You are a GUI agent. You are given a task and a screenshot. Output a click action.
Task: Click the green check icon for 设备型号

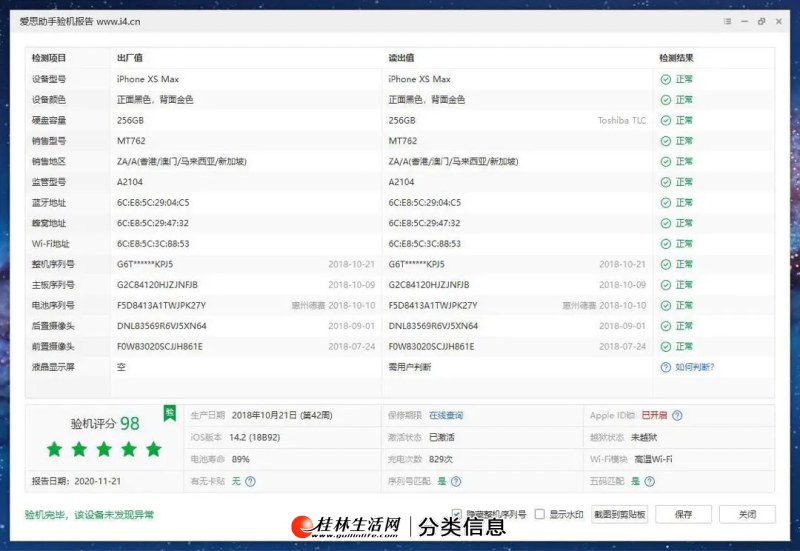pyautogui.click(x=665, y=79)
